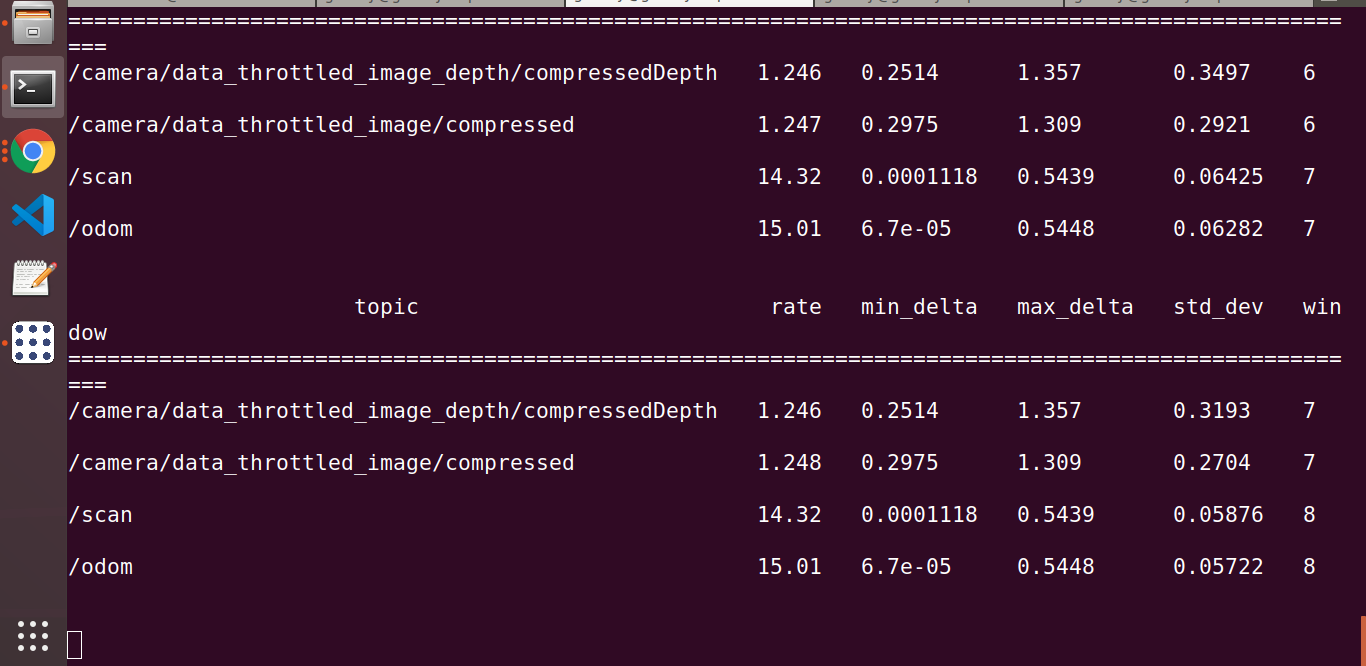The height and width of the screenshot is (666, 1366).
Task: Launch Google Chrome from the dock
Action: point(33,152)
